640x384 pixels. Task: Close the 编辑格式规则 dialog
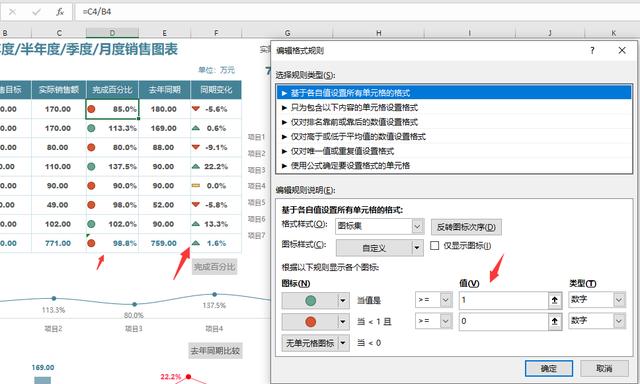pyautogui.click(x=622, y=50)
